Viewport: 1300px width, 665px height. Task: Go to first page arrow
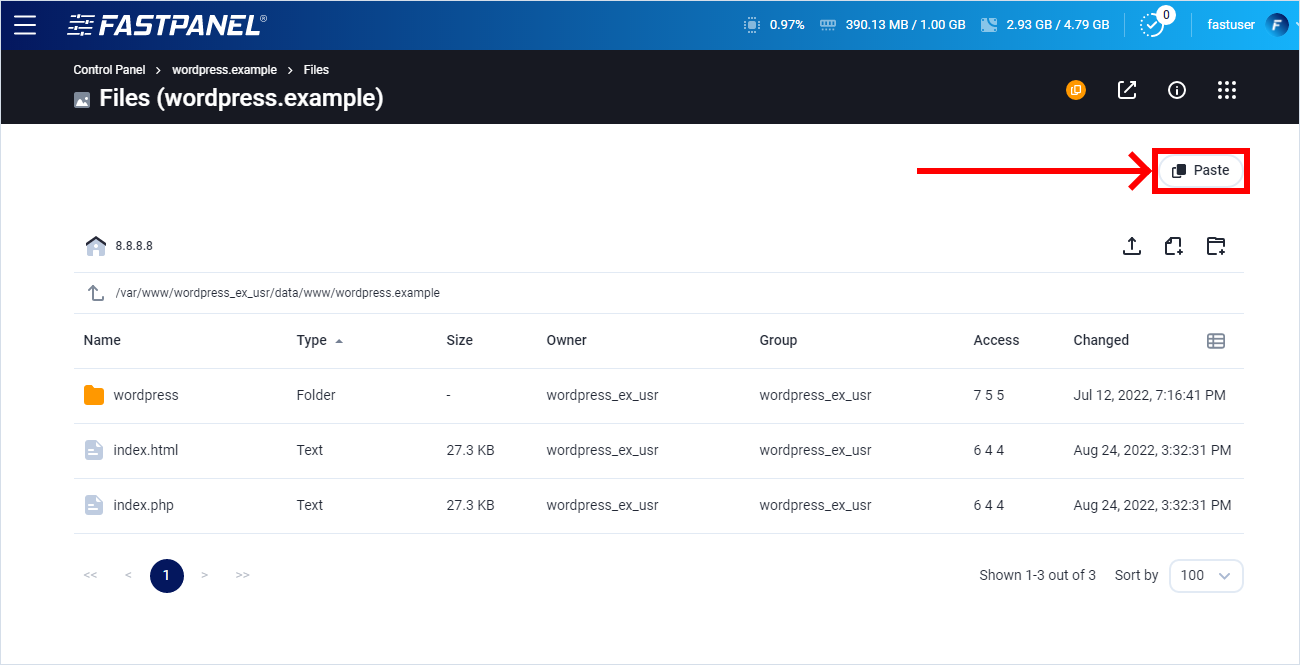tap(90, 575)
